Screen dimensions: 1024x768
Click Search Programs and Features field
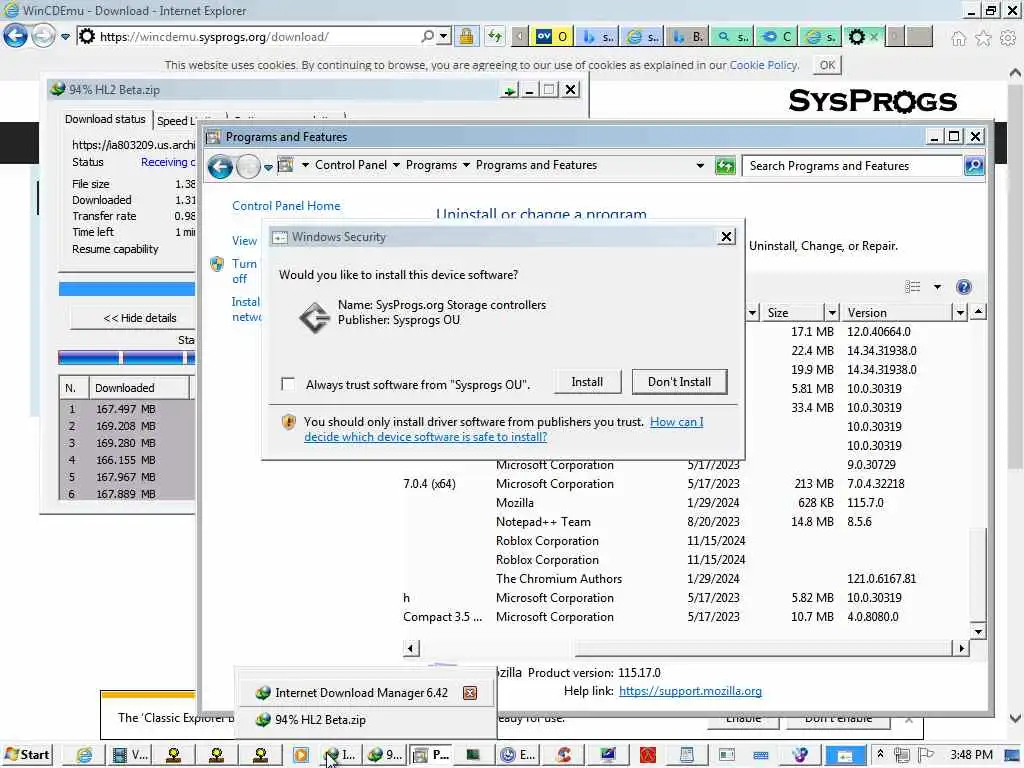(852, 166)
